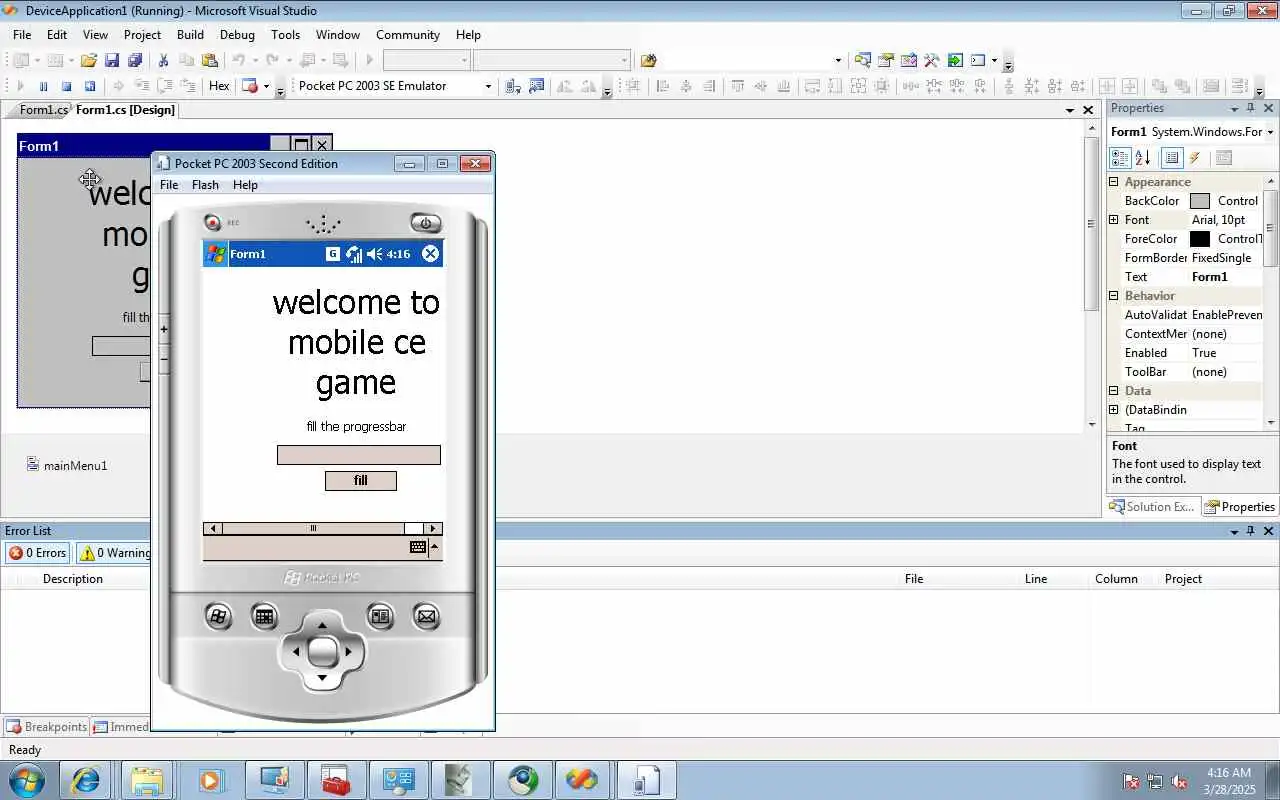The height and width of the screenshot is (800, 1280).
Task: Save the current file toolbar icon
Action: click(x=112, y=60)
